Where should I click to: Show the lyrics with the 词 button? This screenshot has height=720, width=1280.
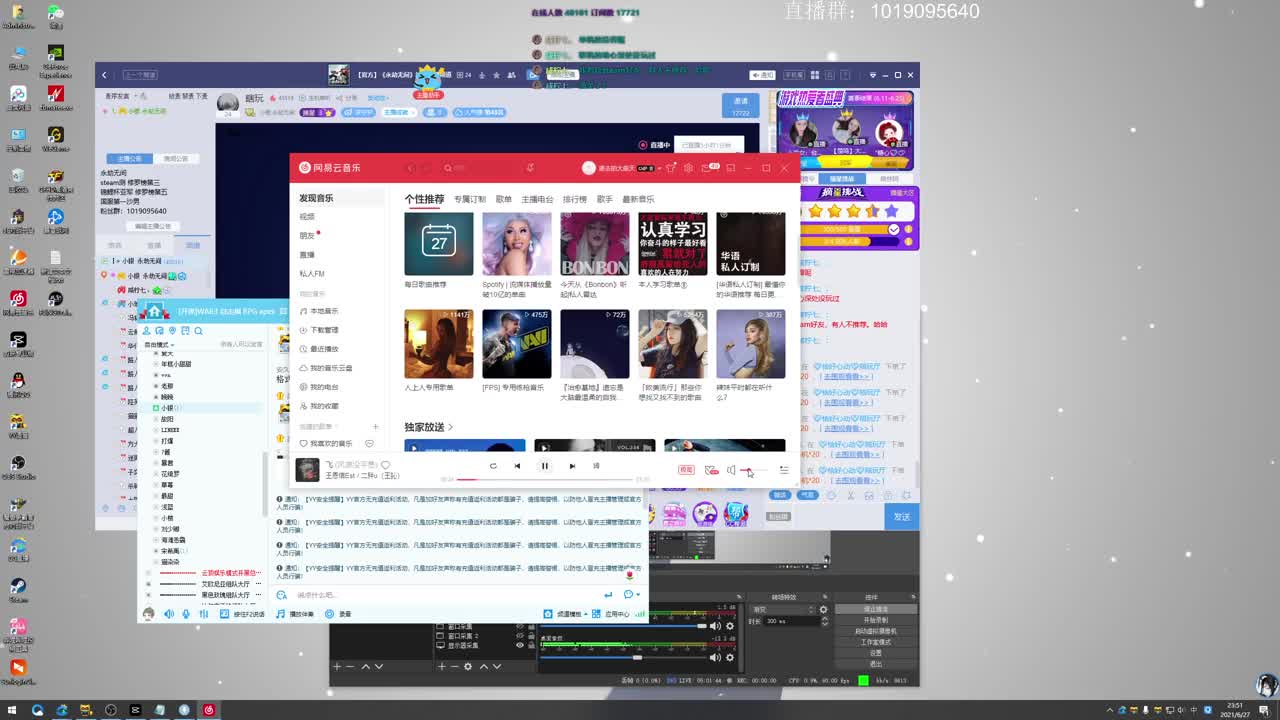596,466
